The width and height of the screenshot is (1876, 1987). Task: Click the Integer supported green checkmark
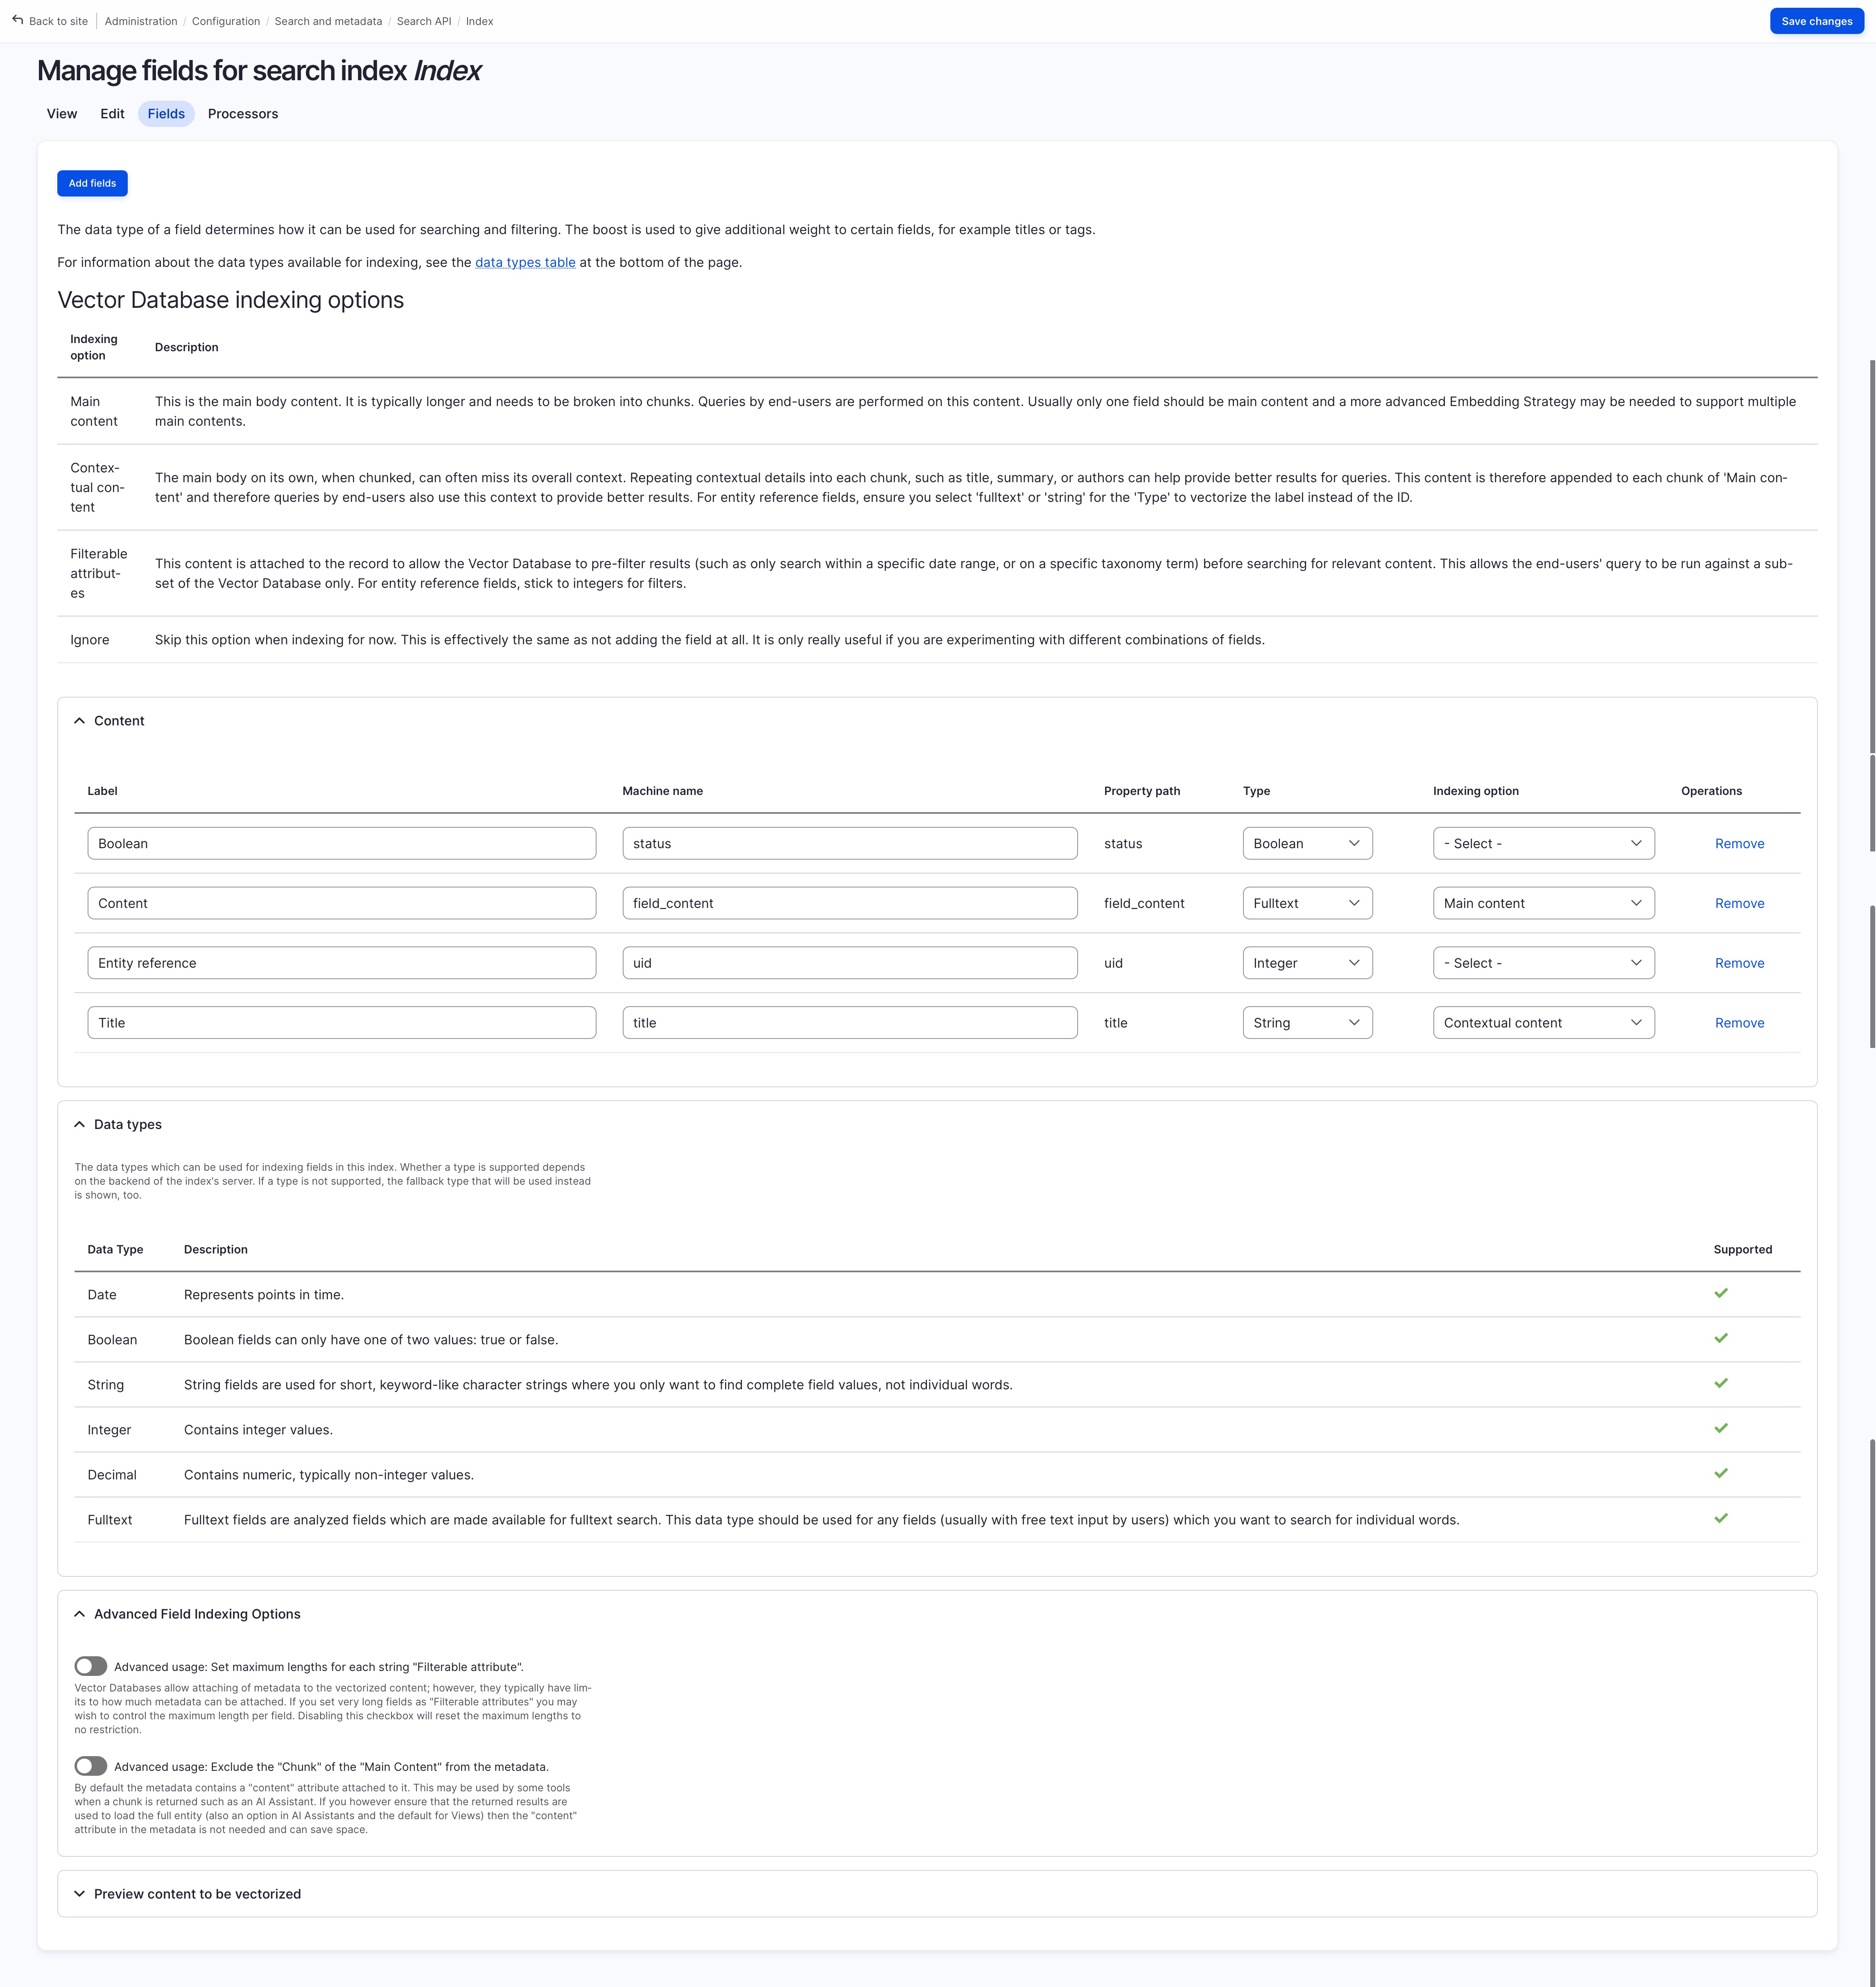coord(1720,1428)
